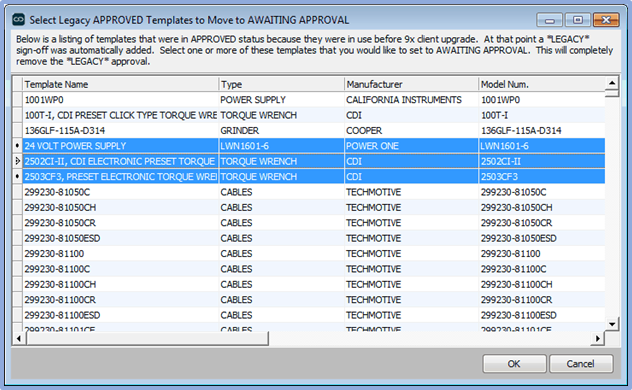
Task: Click the OK button
Action: [x=514, y=364]
